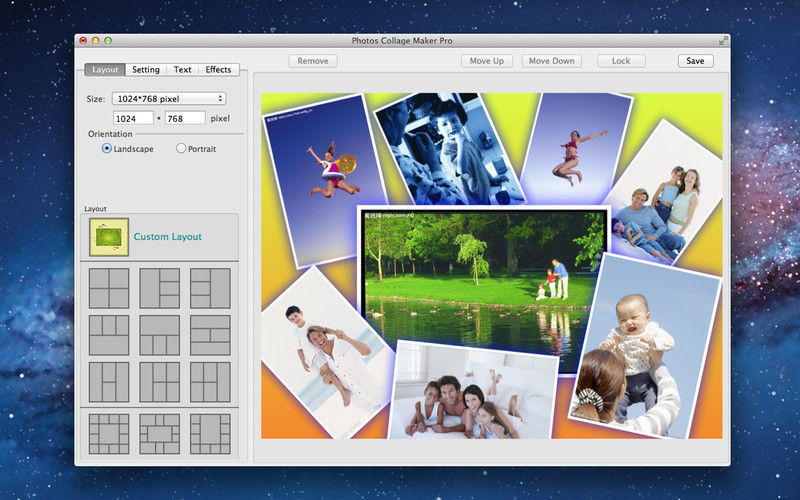The height and width of the screenshot is (500, 800).
Task: Choose layout with tall left column and four-cell grid
Action: tap(160, 382)
